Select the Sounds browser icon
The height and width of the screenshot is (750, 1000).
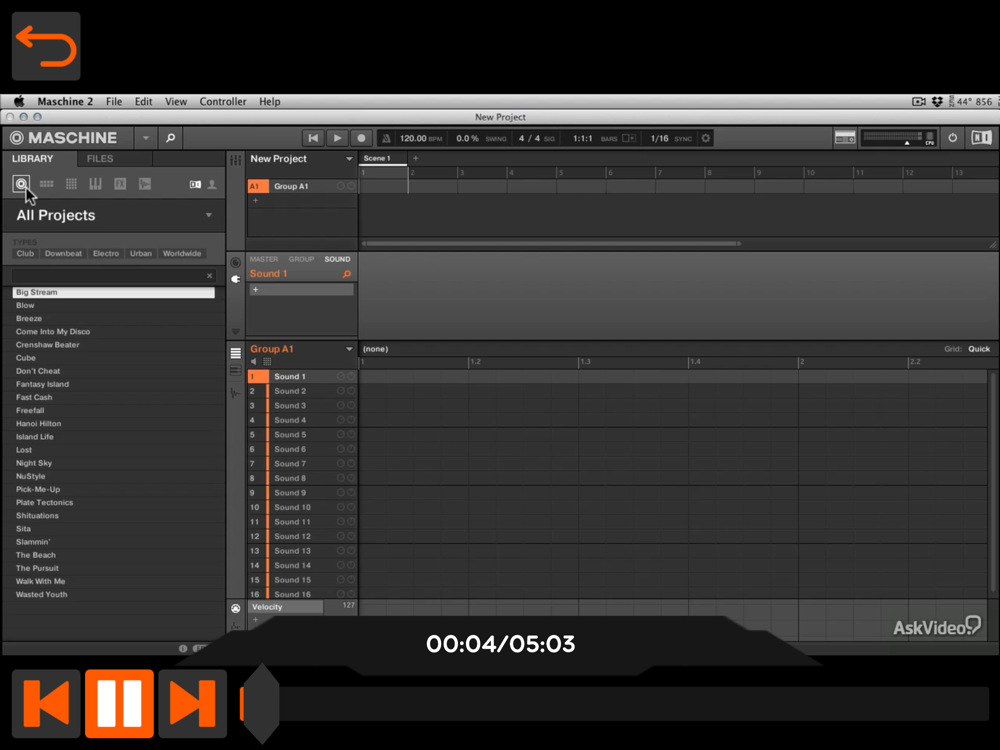tap(71, 184)
